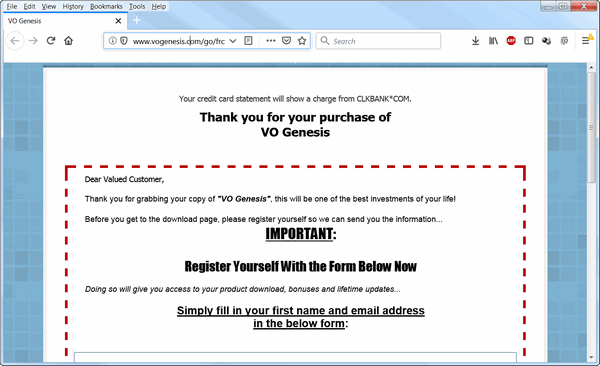Open the Edit menu

29,7
